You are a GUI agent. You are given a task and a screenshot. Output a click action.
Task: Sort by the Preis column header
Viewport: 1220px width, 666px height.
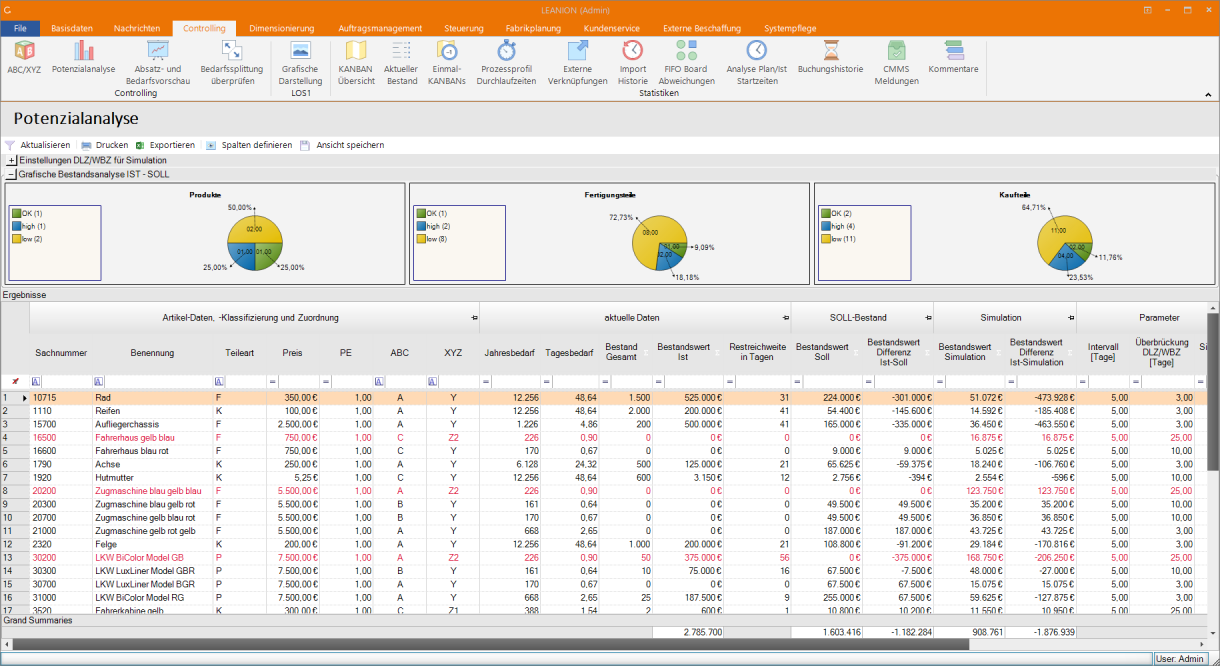tap(292, 352)
